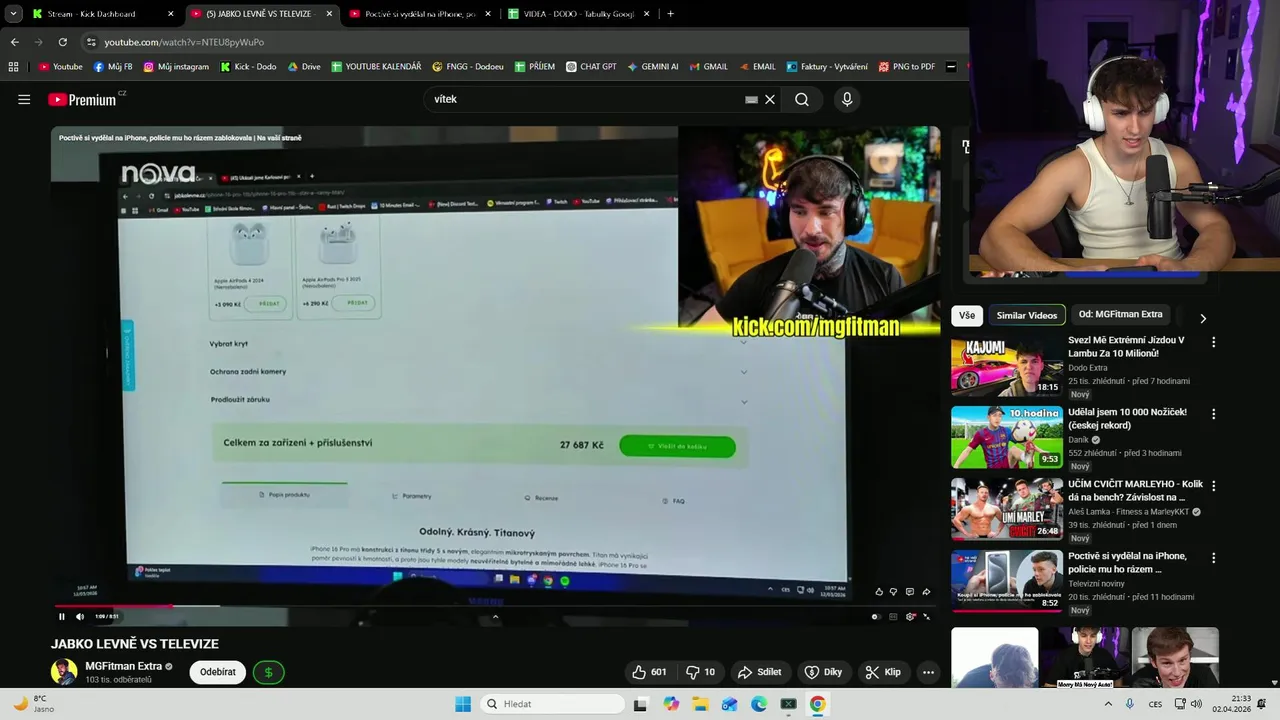Open Chrome from the Windows taskbar
This screenshot has width=1280, height=720.
tap(817, 704)
